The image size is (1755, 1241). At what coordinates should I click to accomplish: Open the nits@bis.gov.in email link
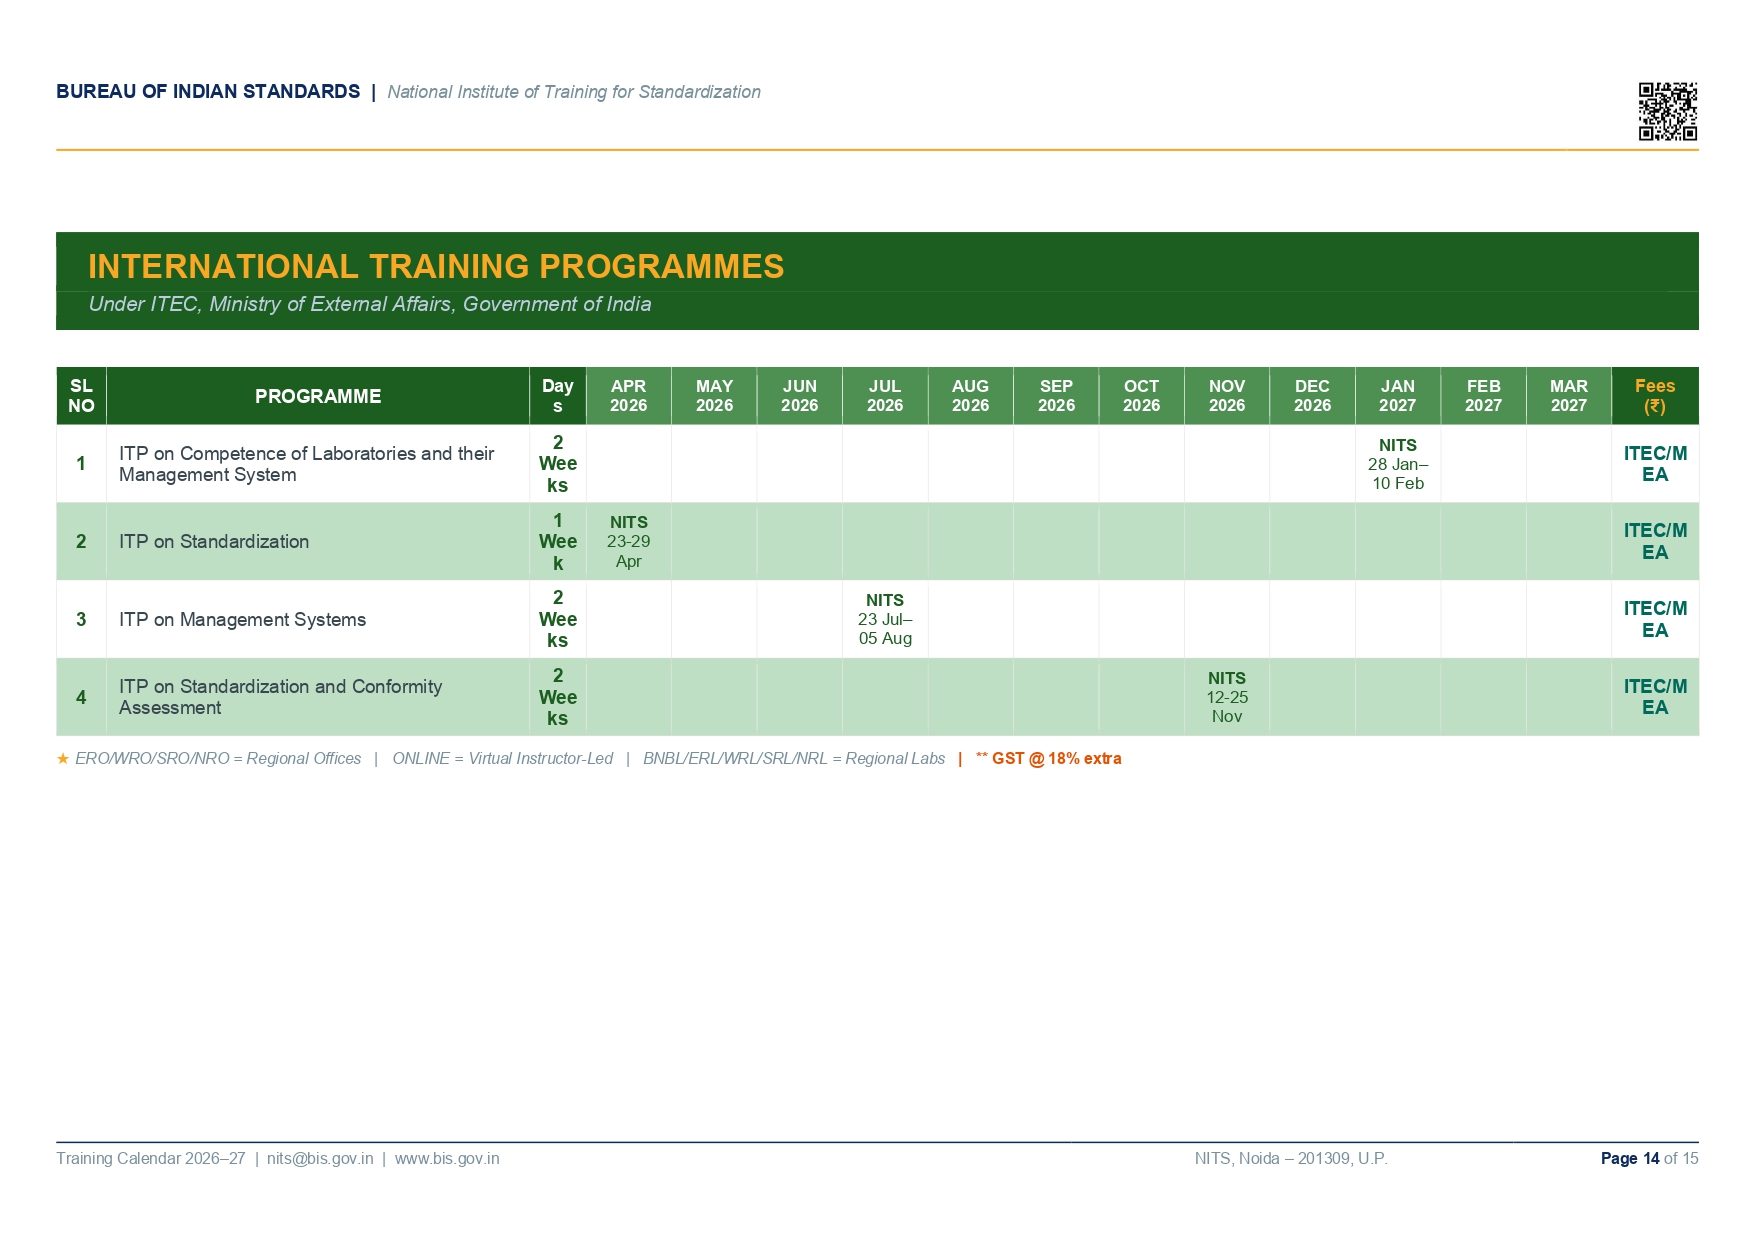[x=320, y=1158]
